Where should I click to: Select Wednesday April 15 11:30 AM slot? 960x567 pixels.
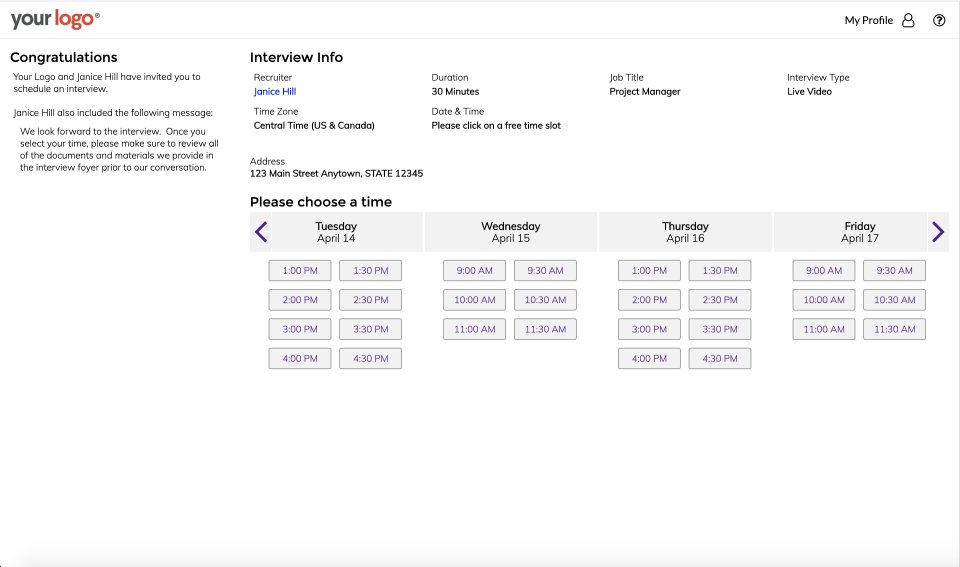(x=545, y=329)
